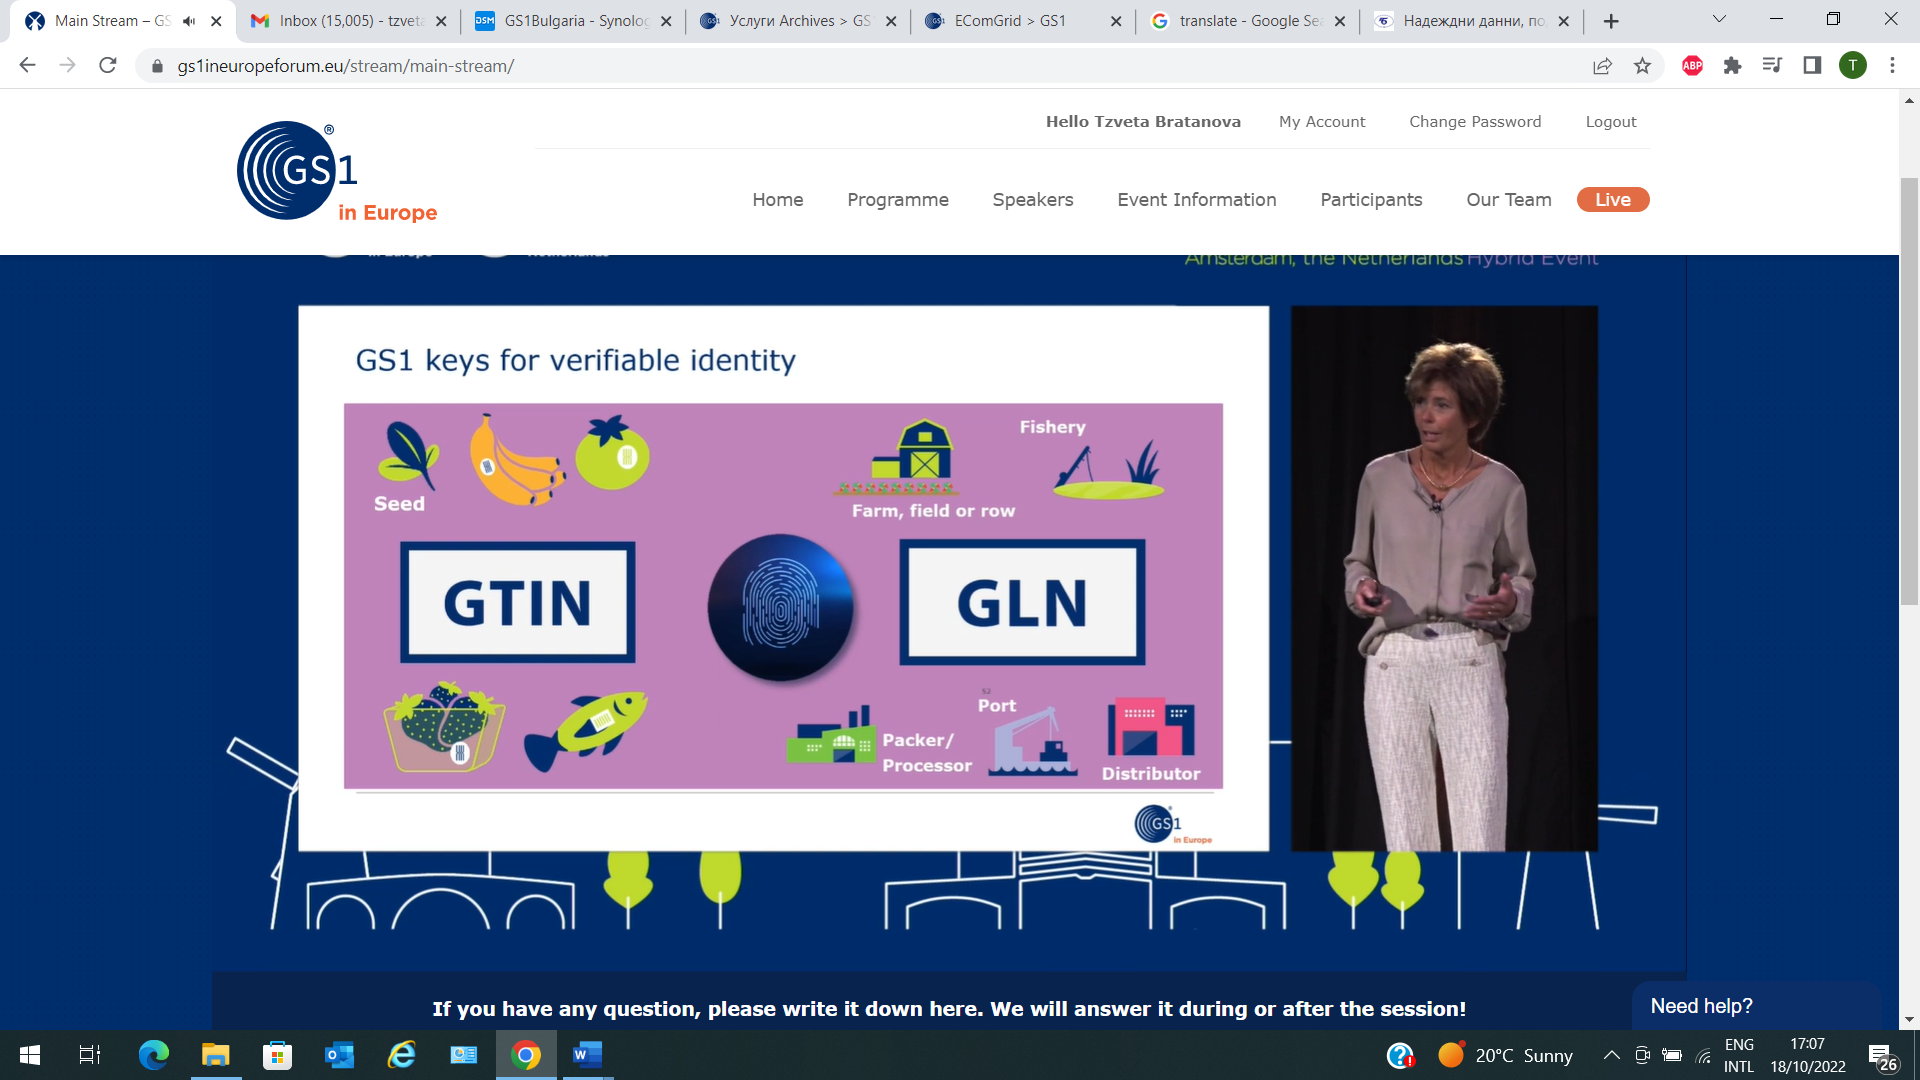
Task: Open the Need help? chat widget
Action: pos(1757,1006)
